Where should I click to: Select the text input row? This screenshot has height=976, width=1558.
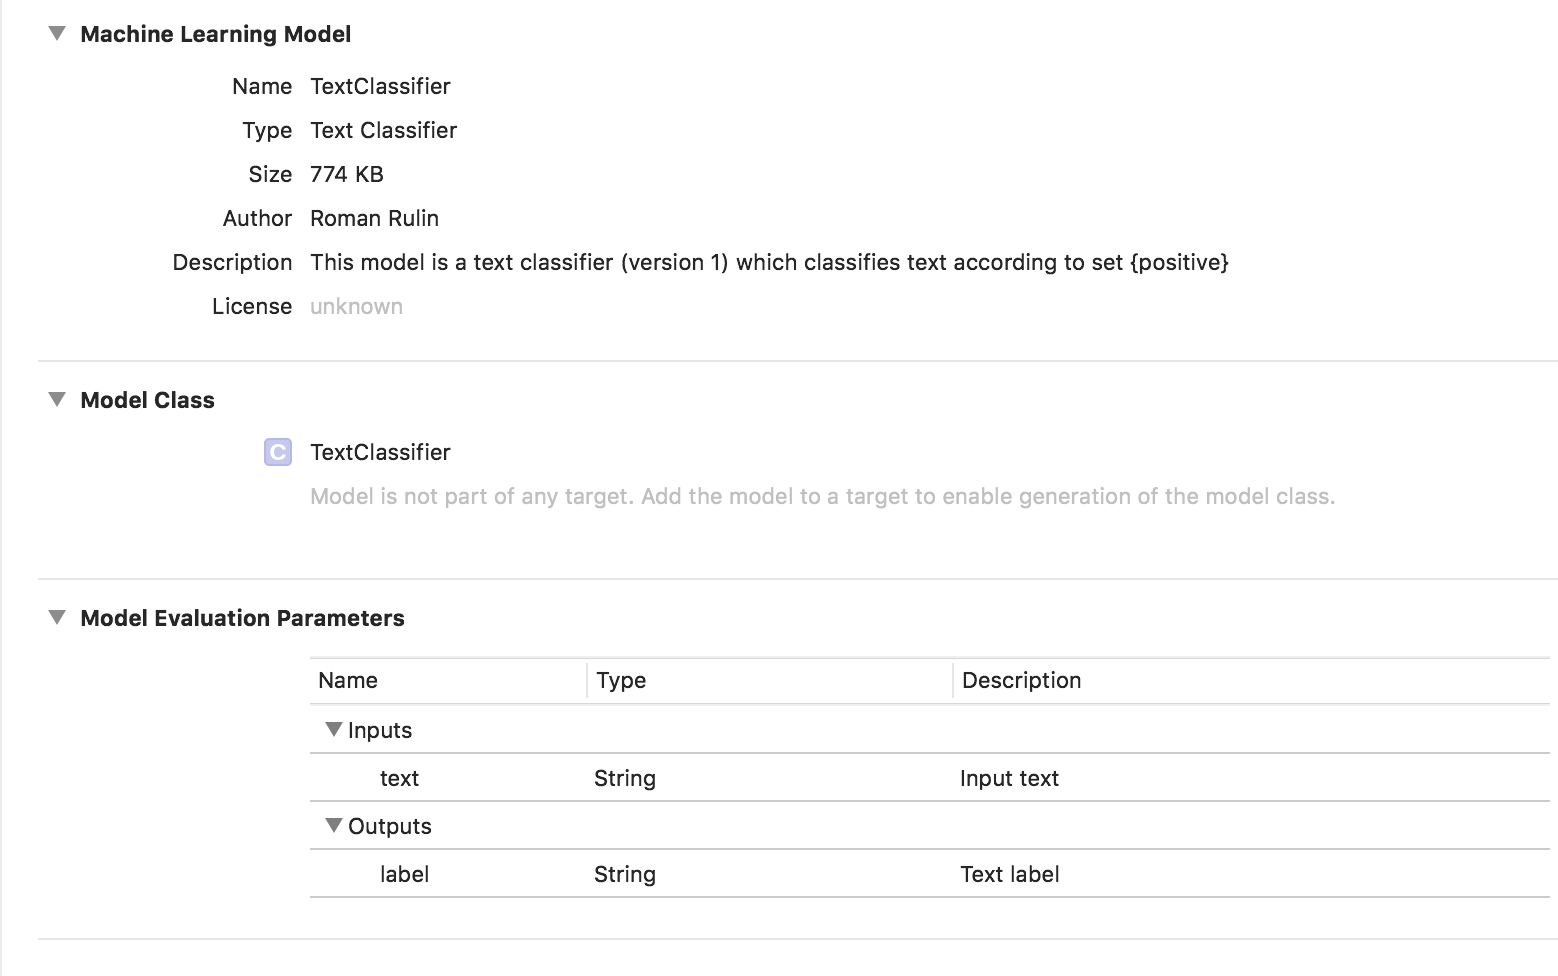(399, 778)
